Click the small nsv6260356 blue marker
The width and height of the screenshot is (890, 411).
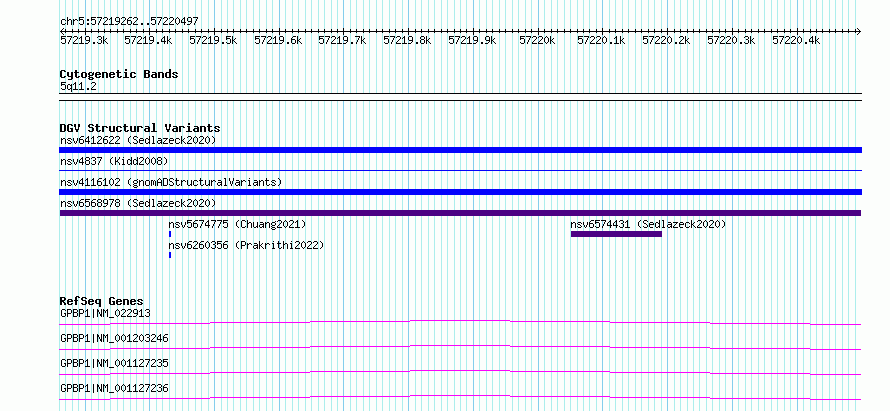(170, 255)
